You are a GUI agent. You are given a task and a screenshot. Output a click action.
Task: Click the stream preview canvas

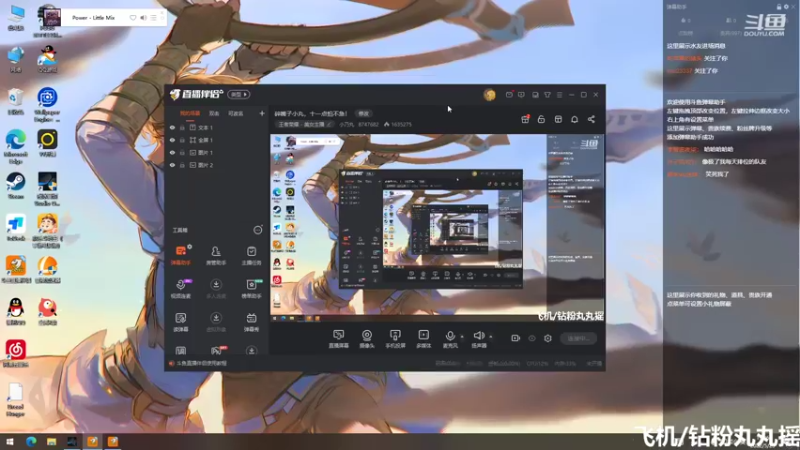click(437, 228)
